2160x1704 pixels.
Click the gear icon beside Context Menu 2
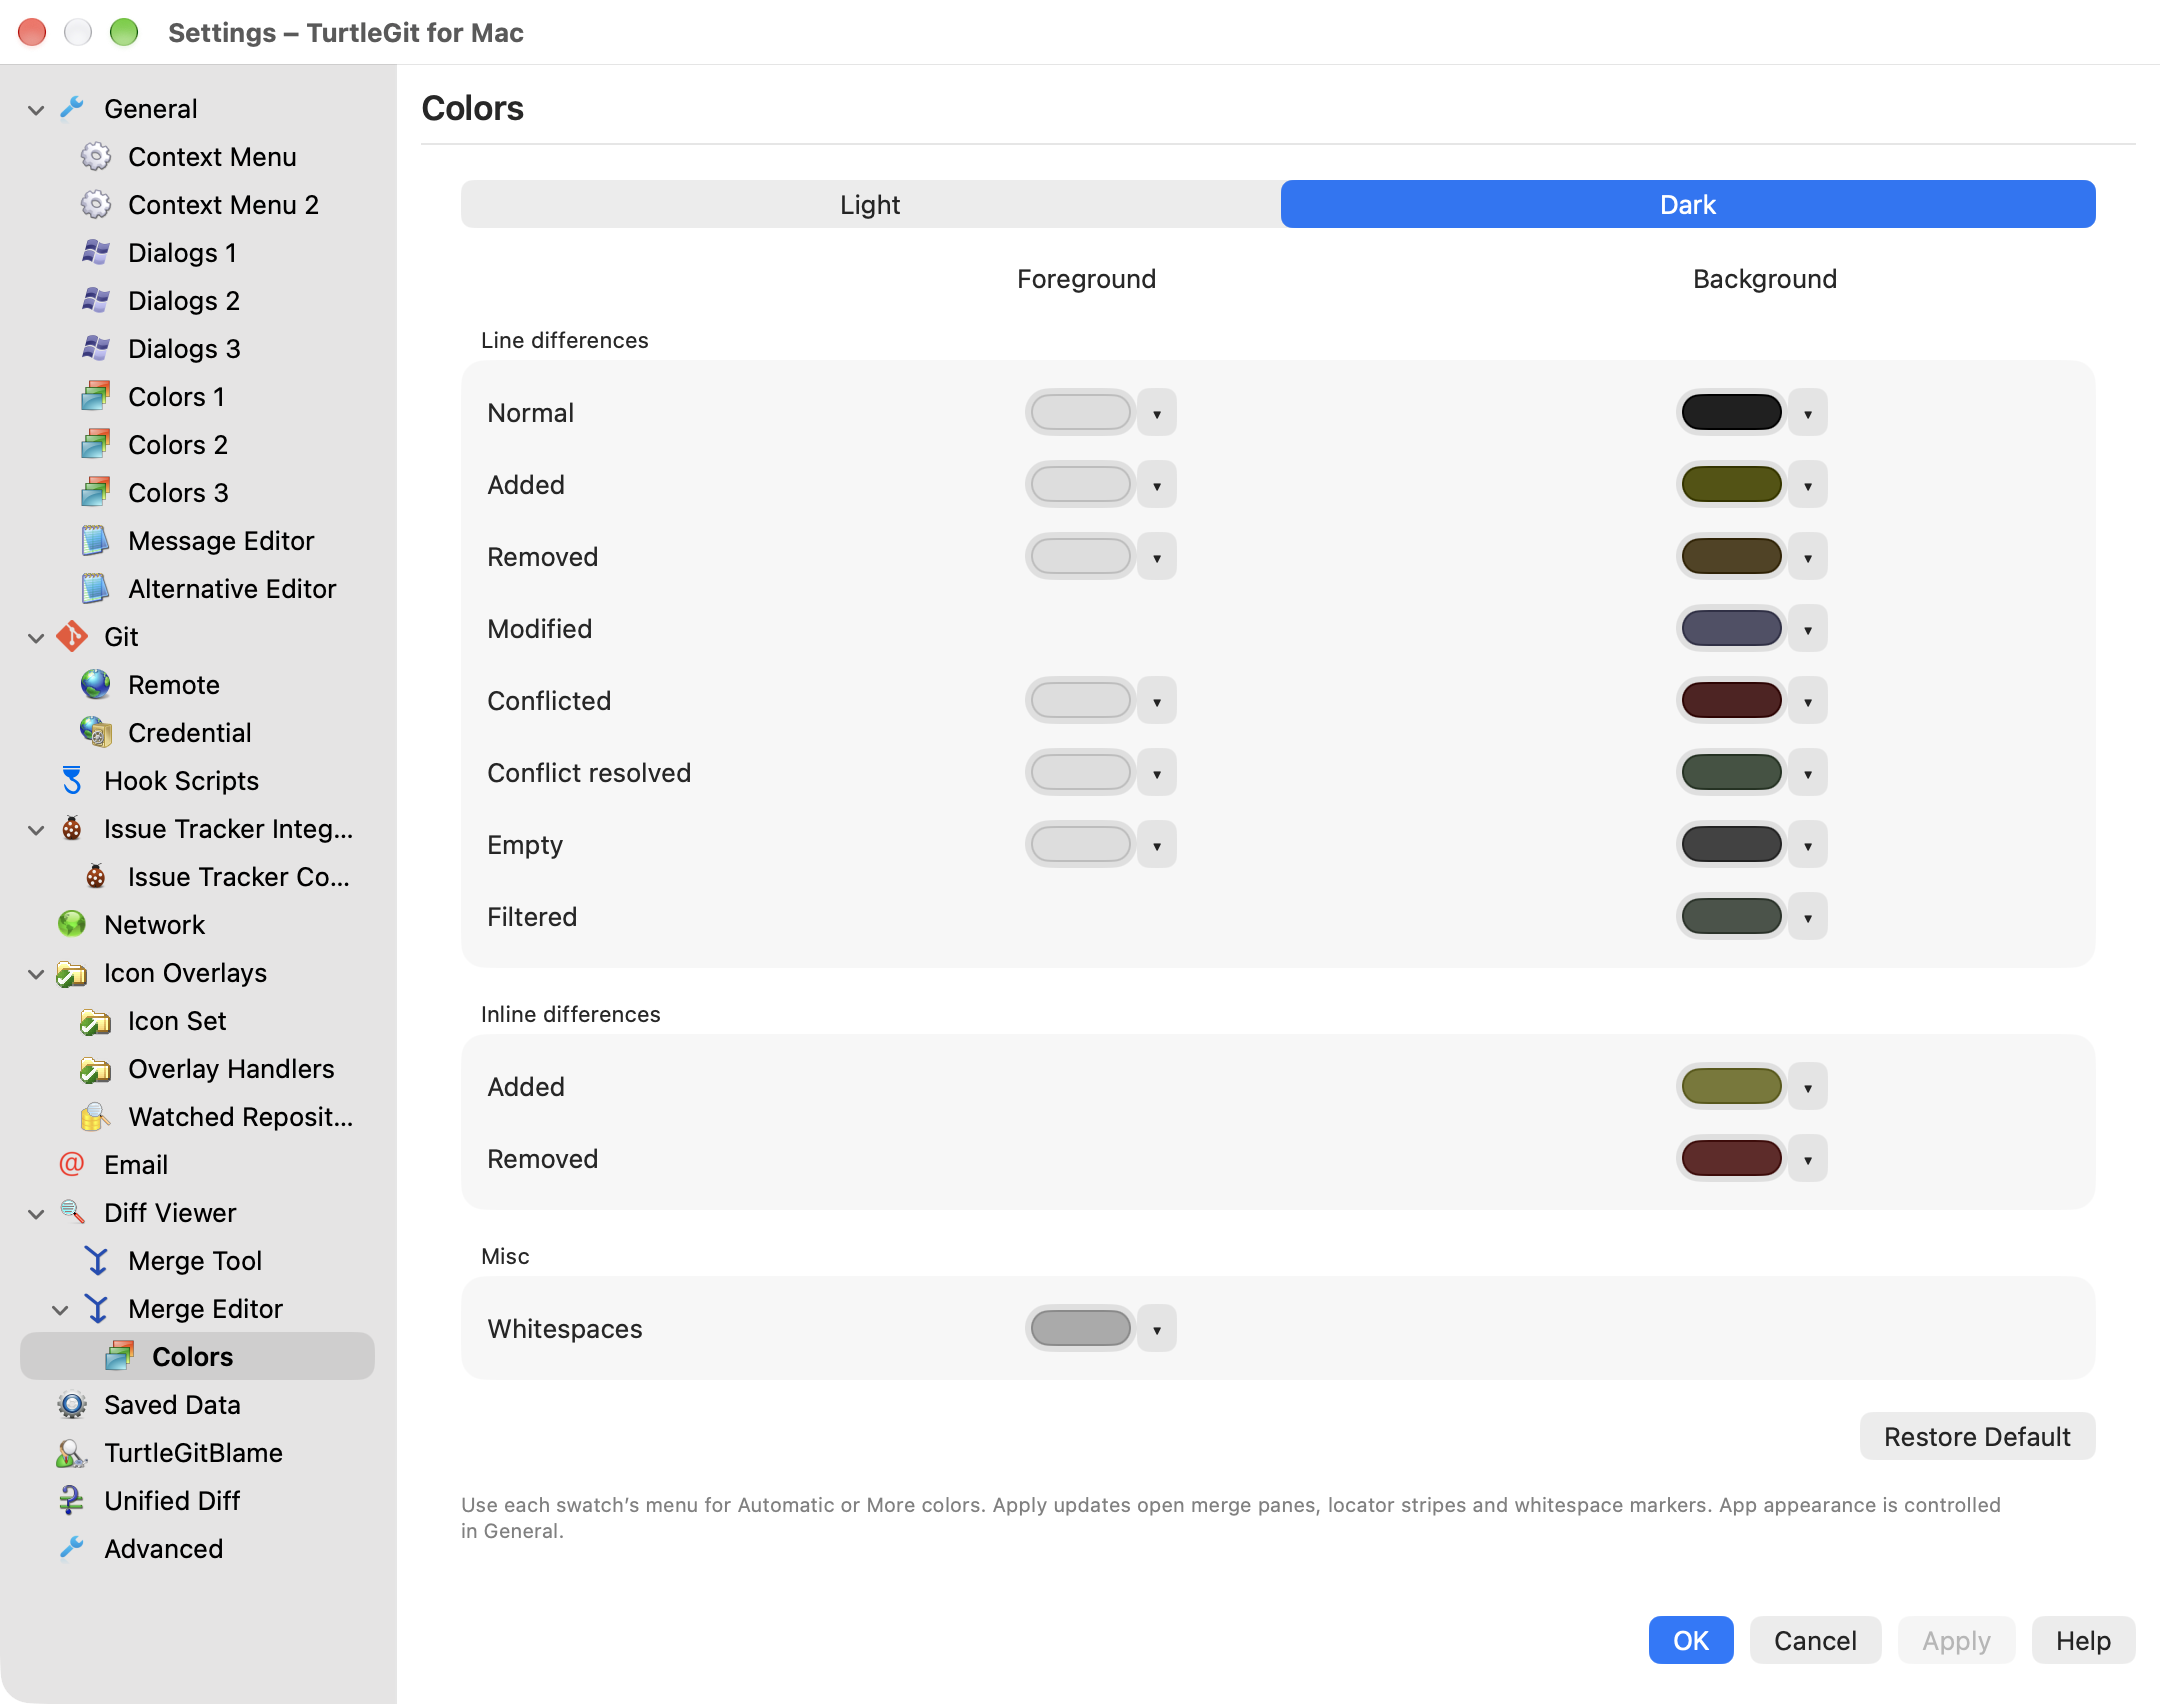click(x=96, y=205)
